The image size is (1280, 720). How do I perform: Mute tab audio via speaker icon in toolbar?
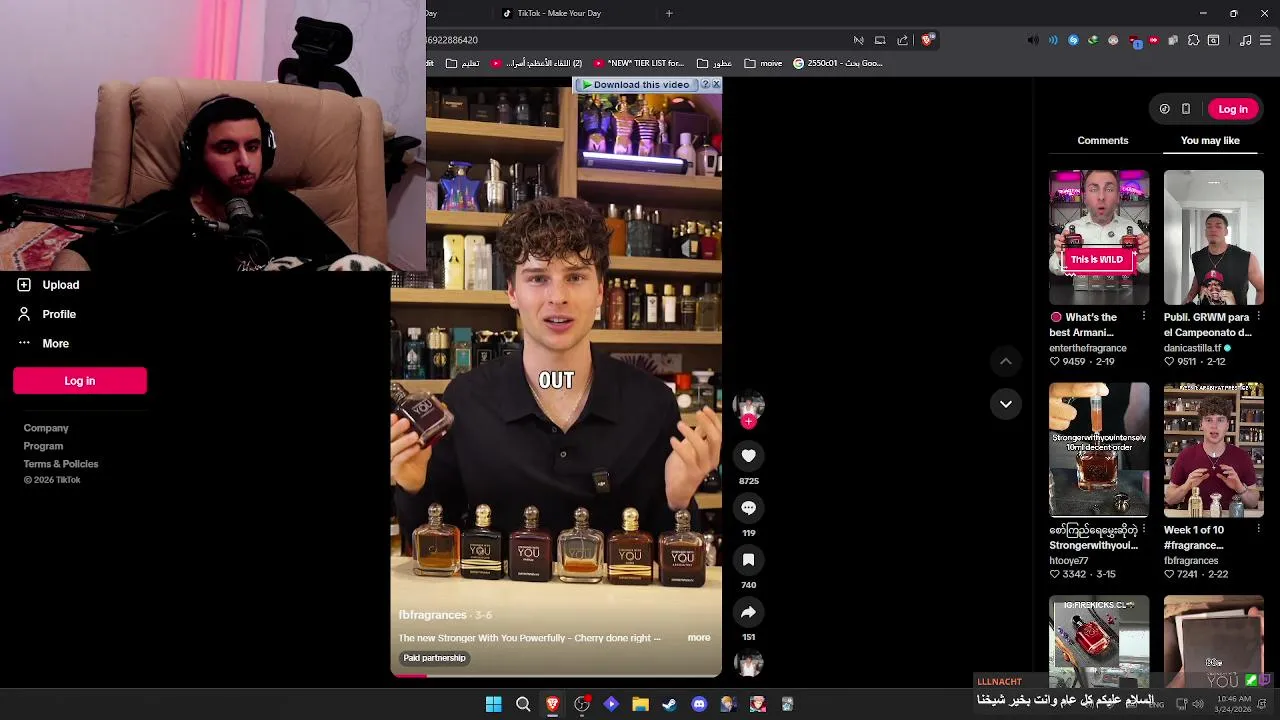click(1033, 40)
